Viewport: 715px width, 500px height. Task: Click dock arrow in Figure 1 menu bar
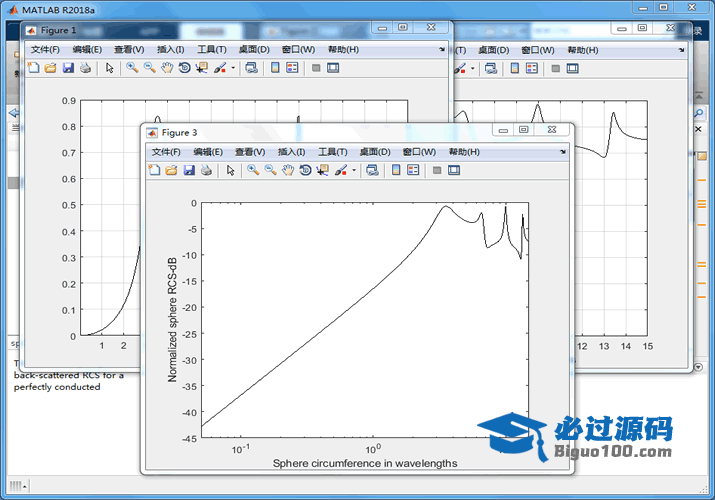(442, 49)
